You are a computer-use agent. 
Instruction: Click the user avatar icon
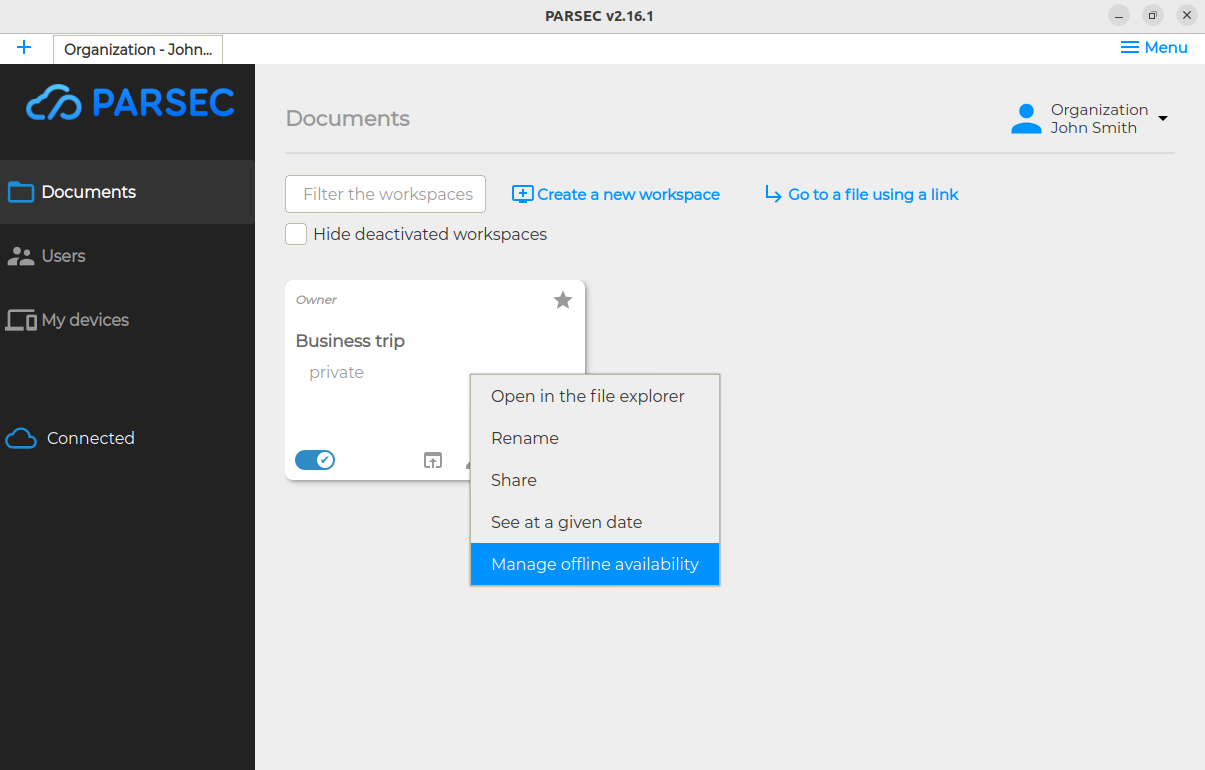pyautogui.click(x=1026, y=119)
